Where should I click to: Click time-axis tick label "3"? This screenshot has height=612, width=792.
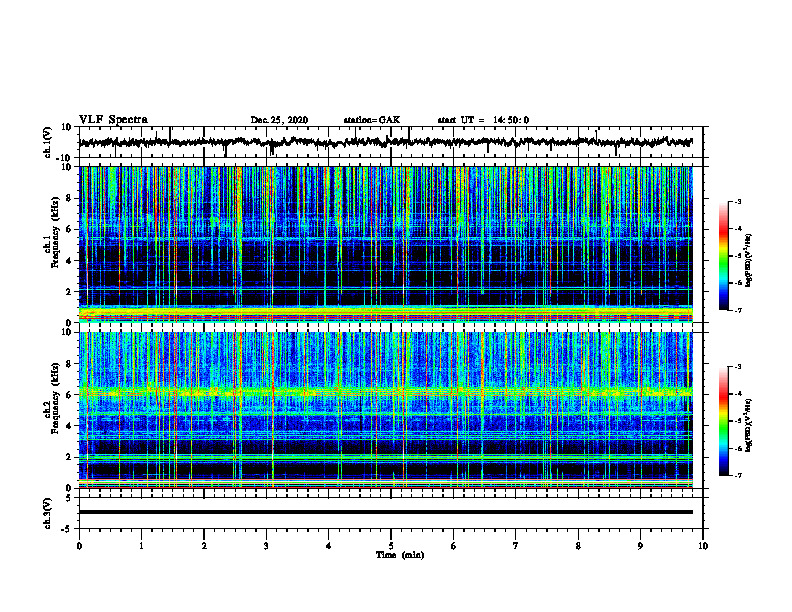(x=266, y=546)
